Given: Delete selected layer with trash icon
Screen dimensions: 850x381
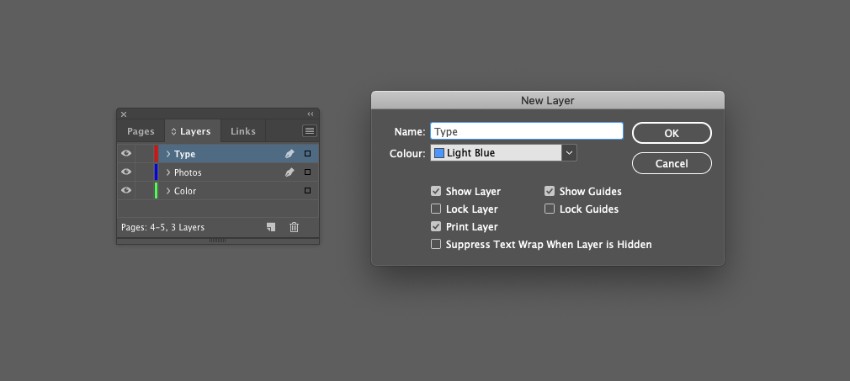Looking at the screenshot, I should 294,227.
